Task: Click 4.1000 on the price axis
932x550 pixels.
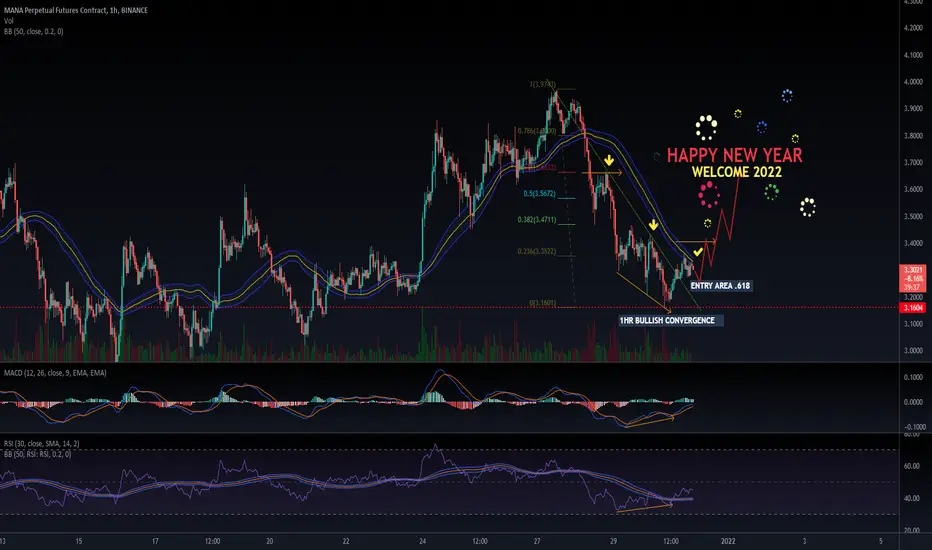Action: click(913, 55)
